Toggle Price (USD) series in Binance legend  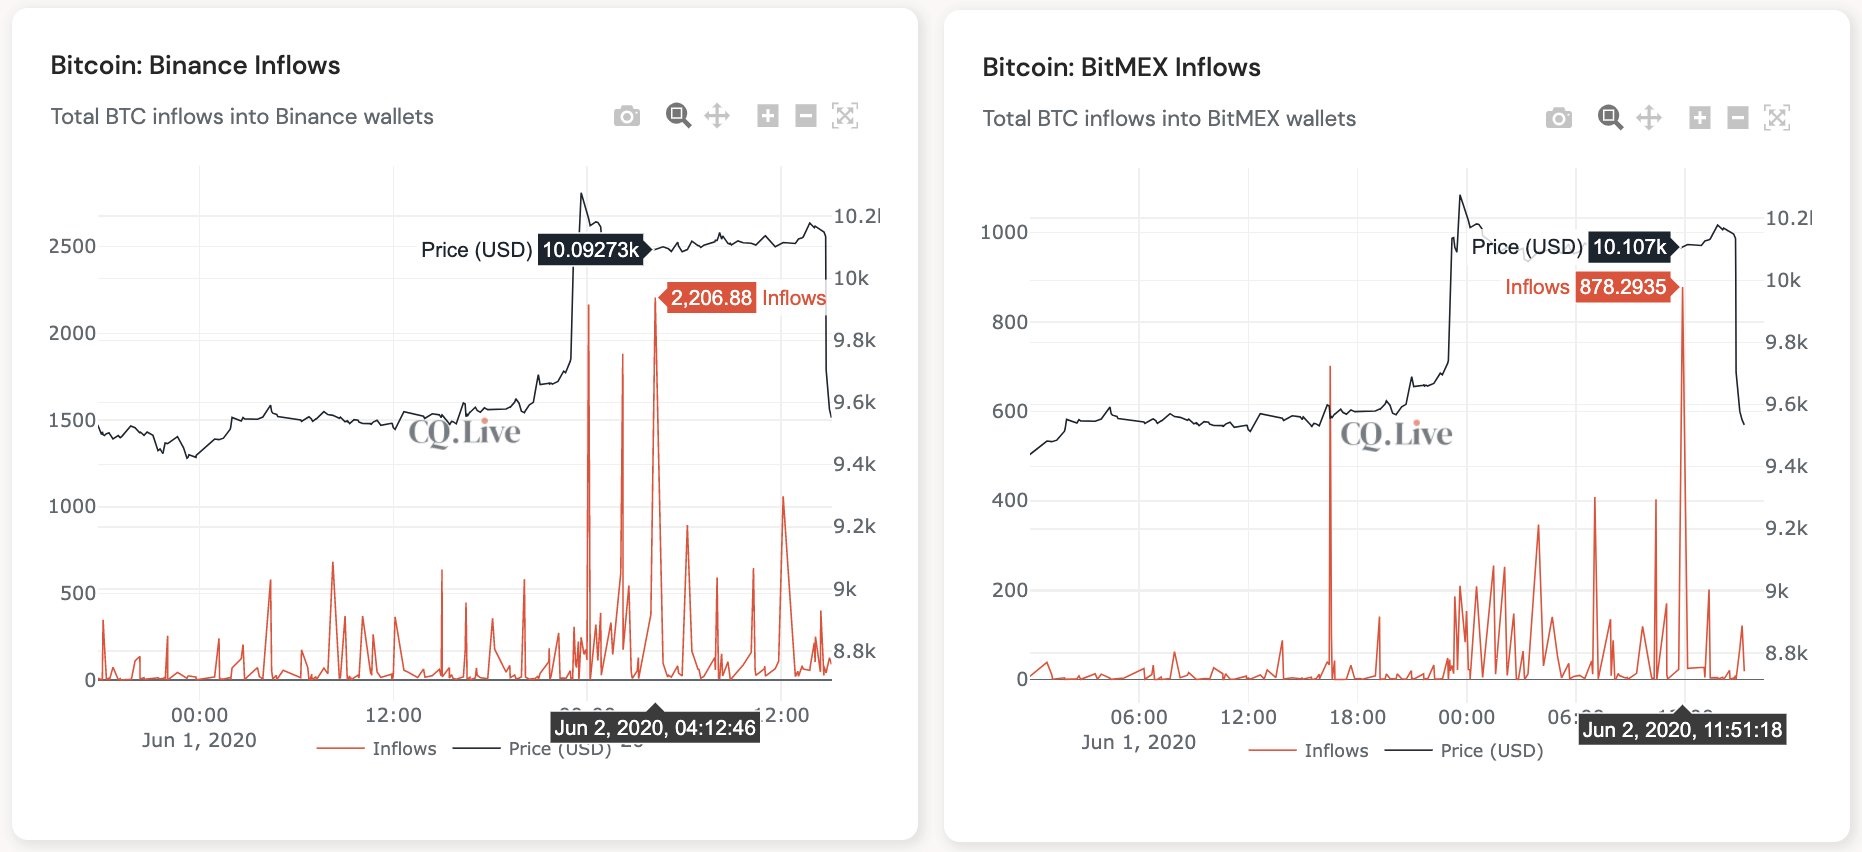(532, 748)
